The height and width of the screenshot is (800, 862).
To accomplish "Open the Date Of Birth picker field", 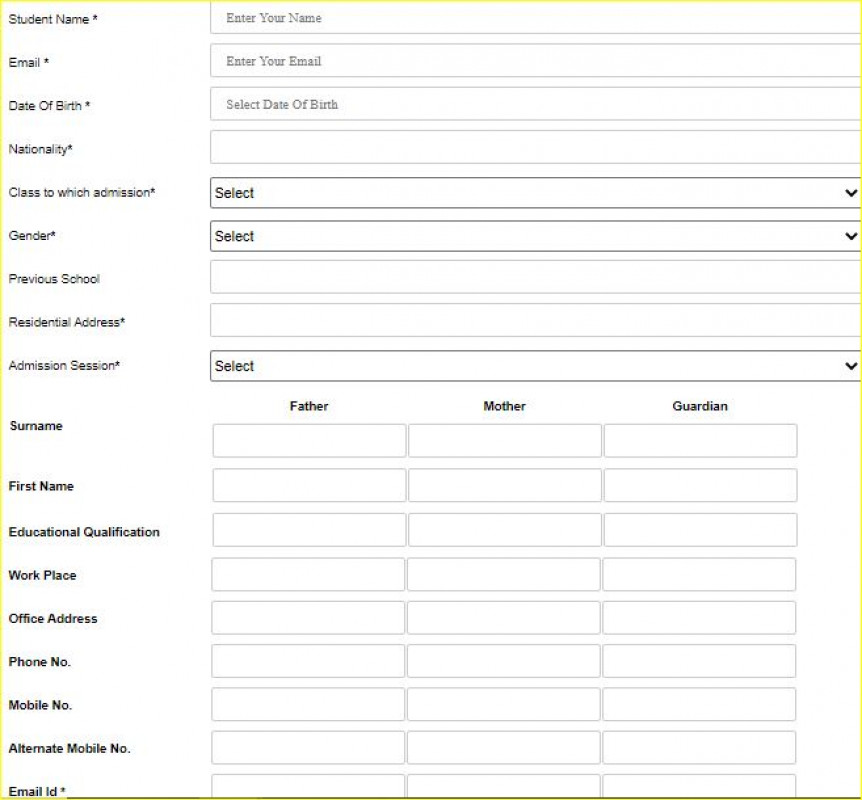I will (535, 104).
